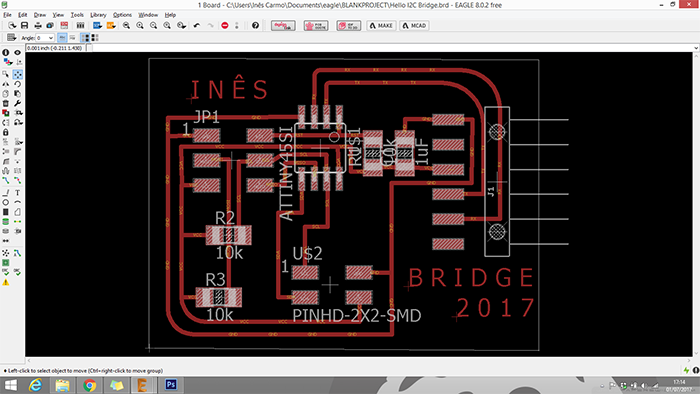Click the zoom out magnifier
The height and width of the screenshot is (394, 700).
coord(153,25)
